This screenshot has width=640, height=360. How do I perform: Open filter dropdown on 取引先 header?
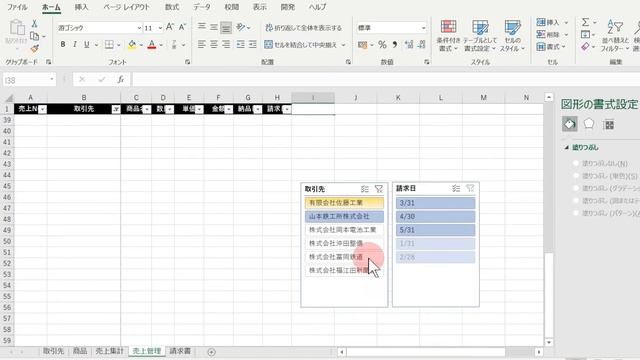[x=116, y=109]
